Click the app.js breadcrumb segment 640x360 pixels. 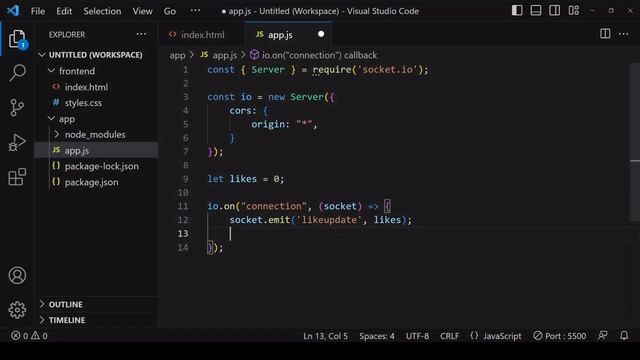click(x=224, y=55)
